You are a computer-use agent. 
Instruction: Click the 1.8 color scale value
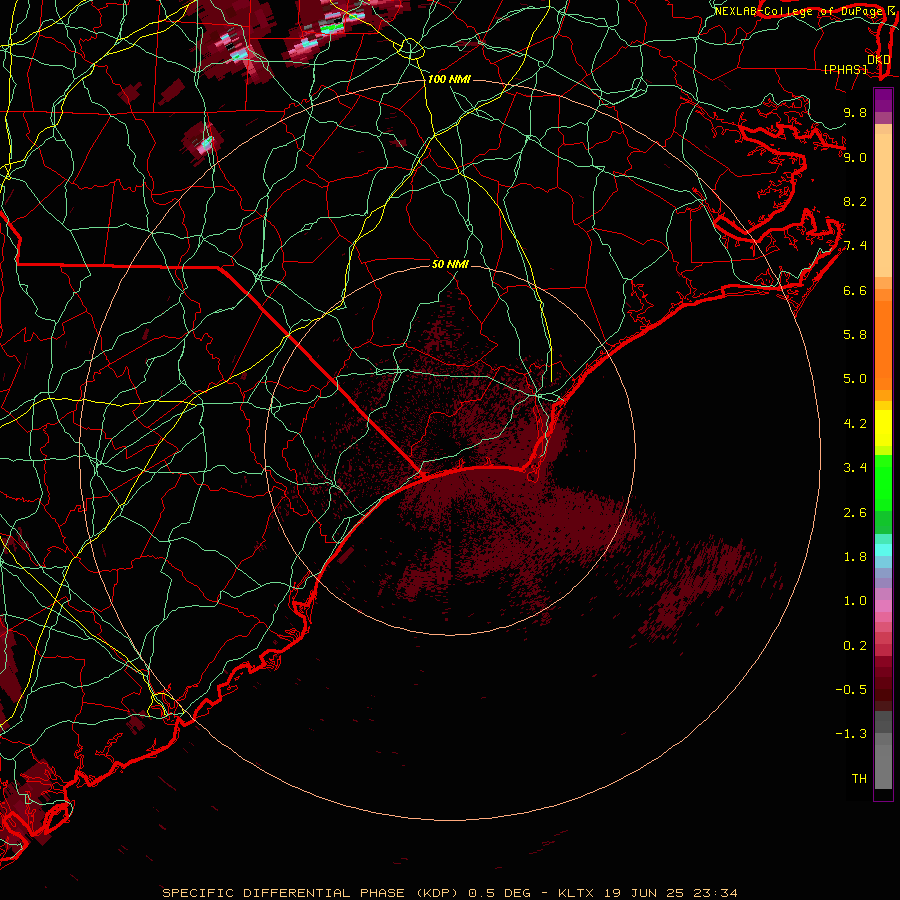[x=855, y=557]
